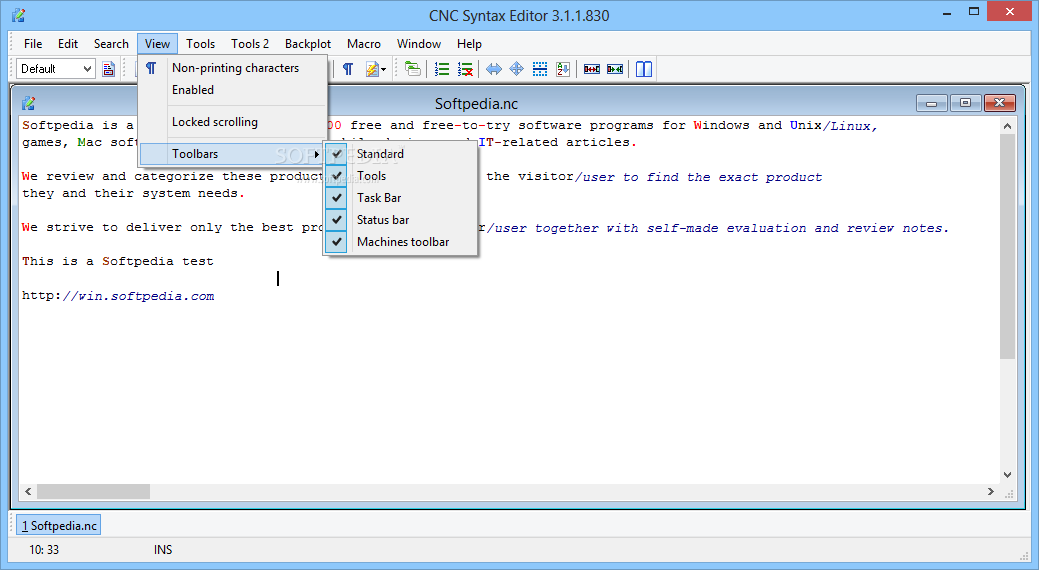Click the pilcrow non-printing characters toolbar icon
1039x570 pixels.
(348, 69)
